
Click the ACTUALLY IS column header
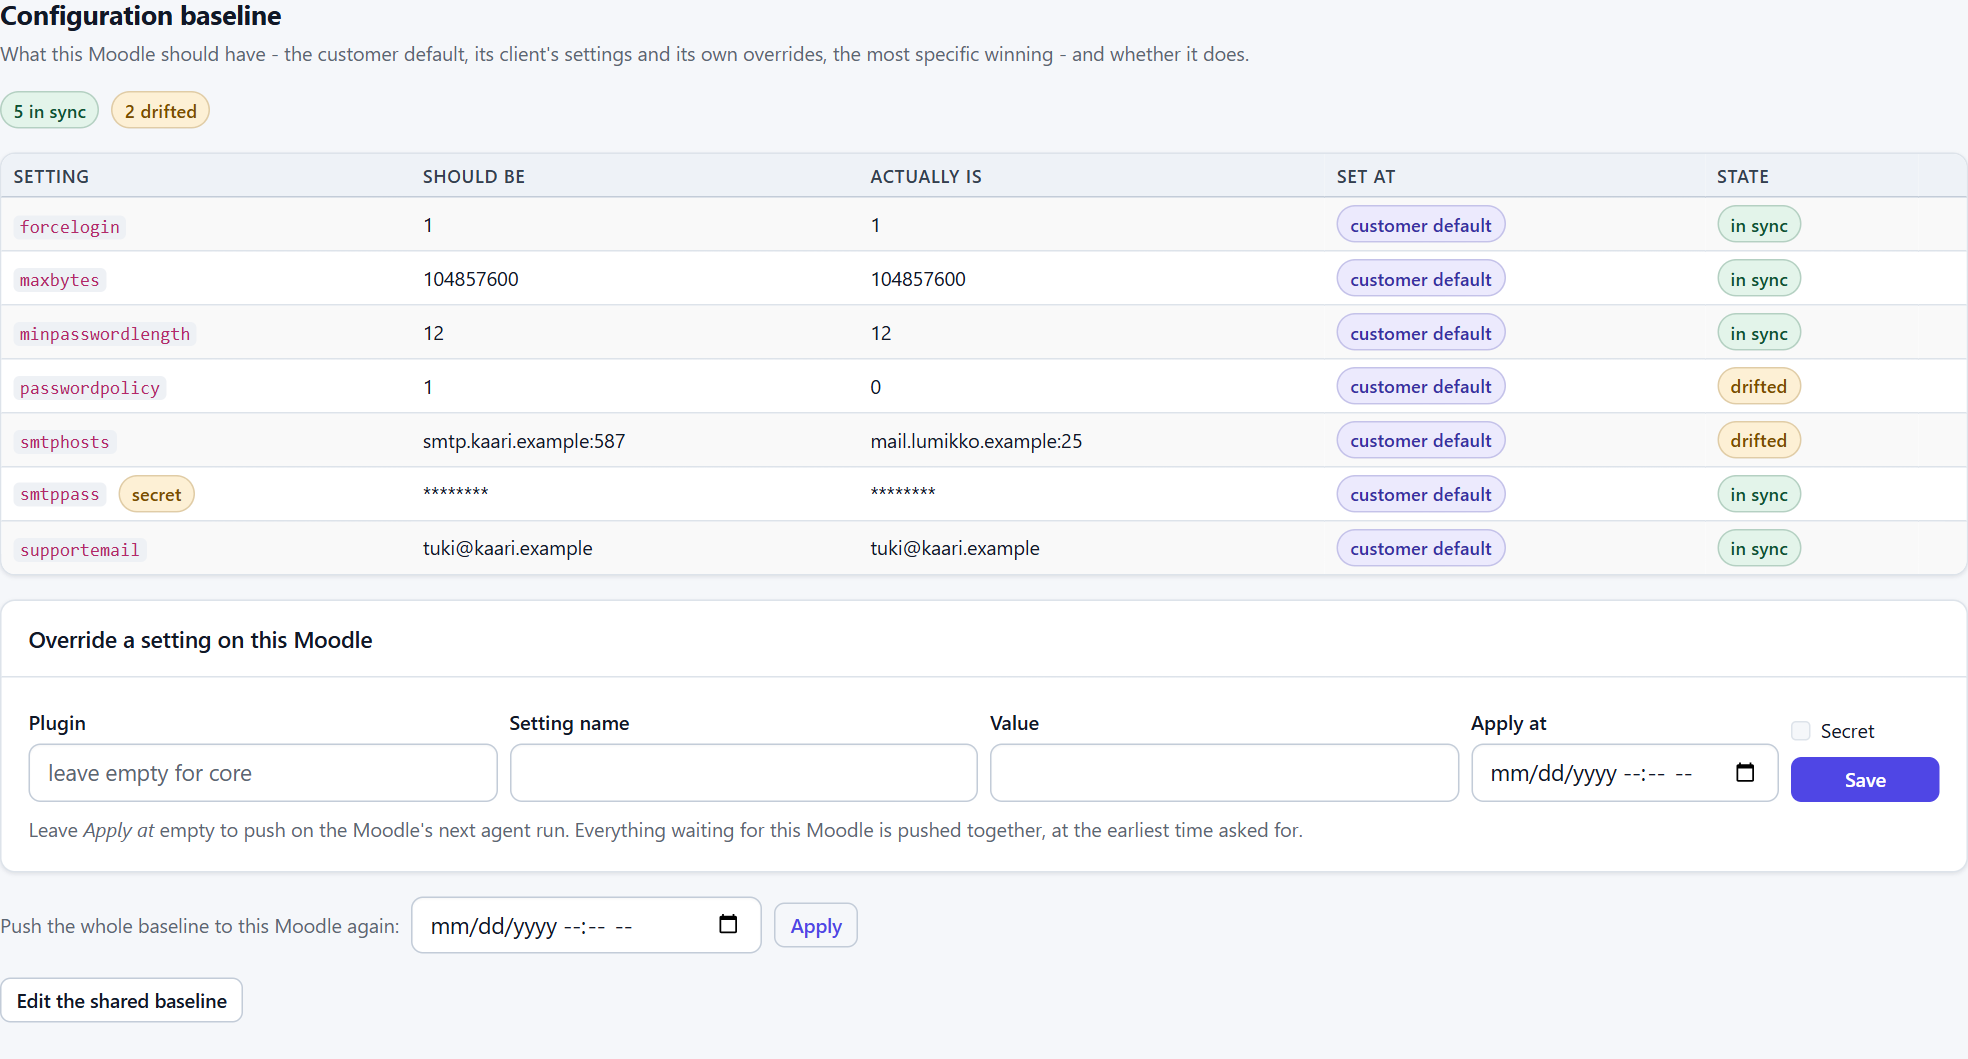click(926, 177)
